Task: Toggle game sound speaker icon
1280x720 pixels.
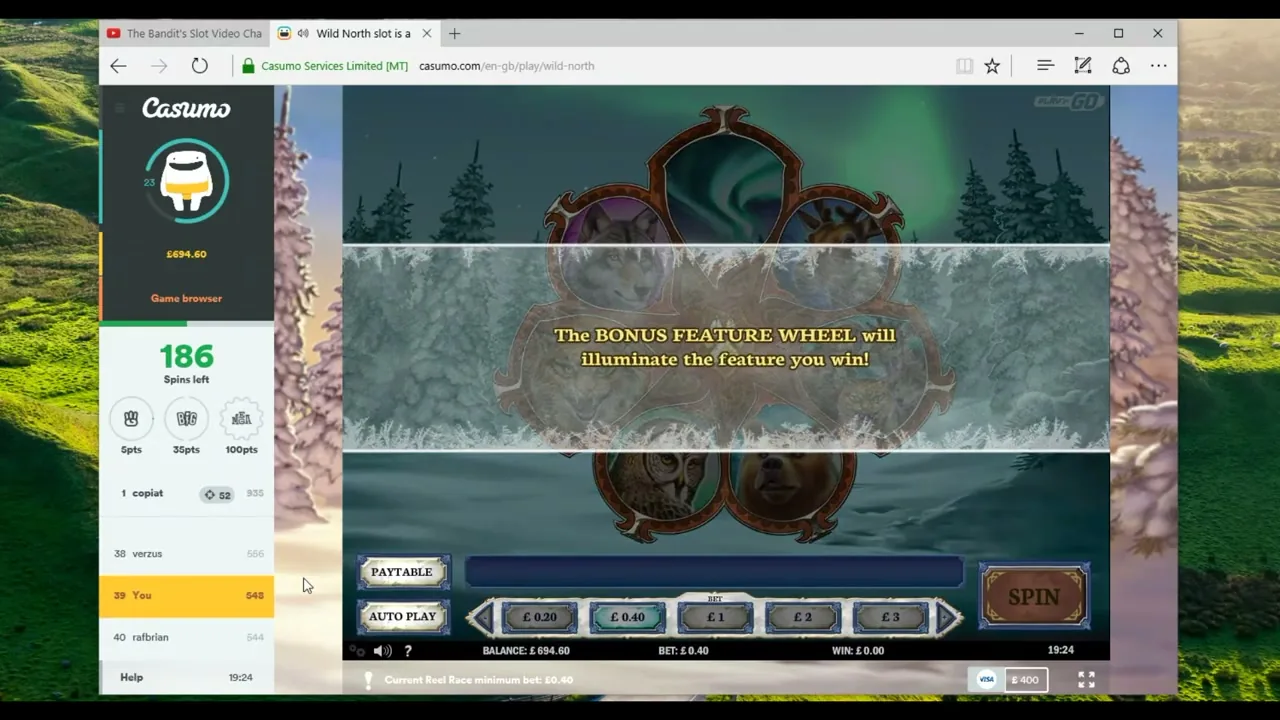Action: [382, 651]
